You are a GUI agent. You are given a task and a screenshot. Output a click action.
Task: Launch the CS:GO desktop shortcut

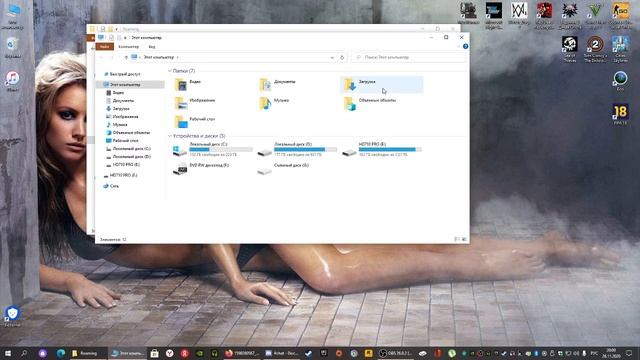620,16
